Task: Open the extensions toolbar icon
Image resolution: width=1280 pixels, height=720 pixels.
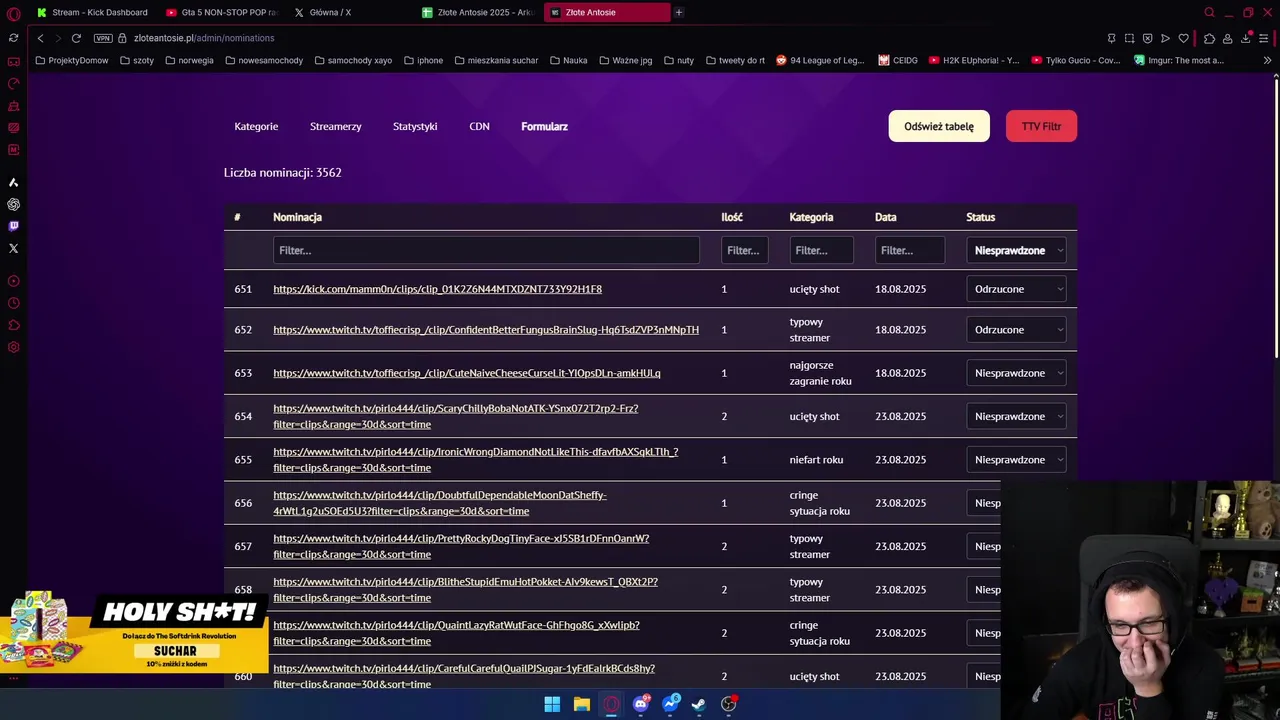Action: 1209,38
